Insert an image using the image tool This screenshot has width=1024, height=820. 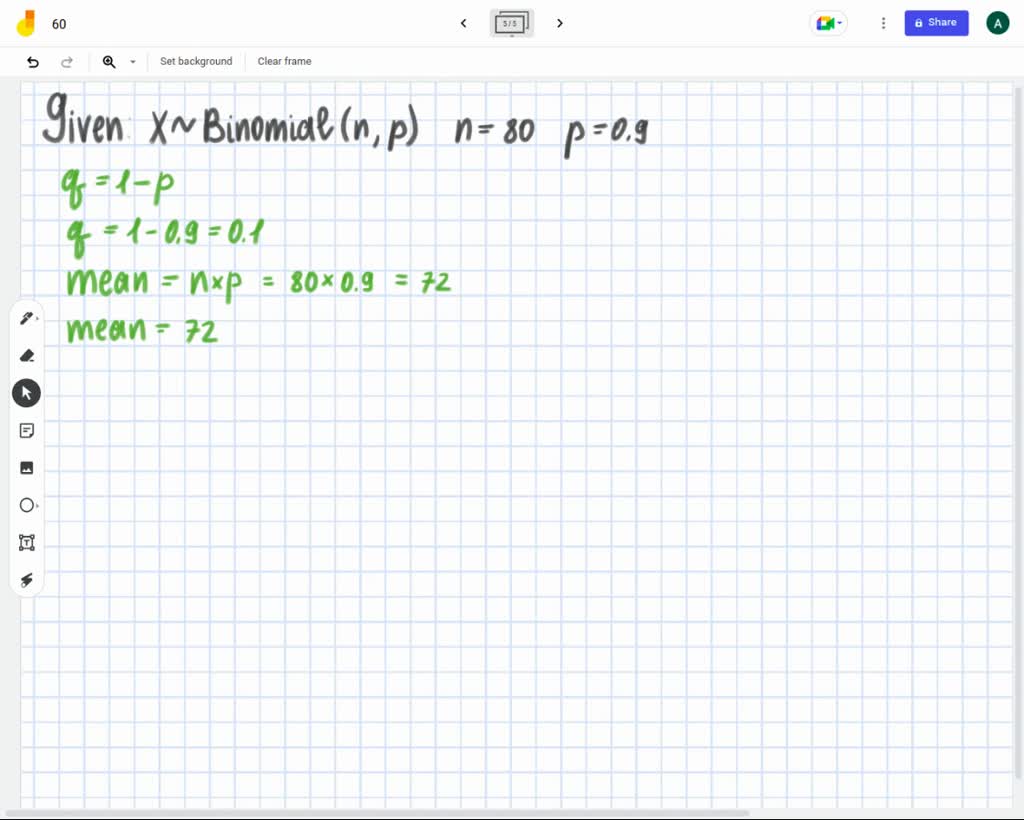click(27, 467)
